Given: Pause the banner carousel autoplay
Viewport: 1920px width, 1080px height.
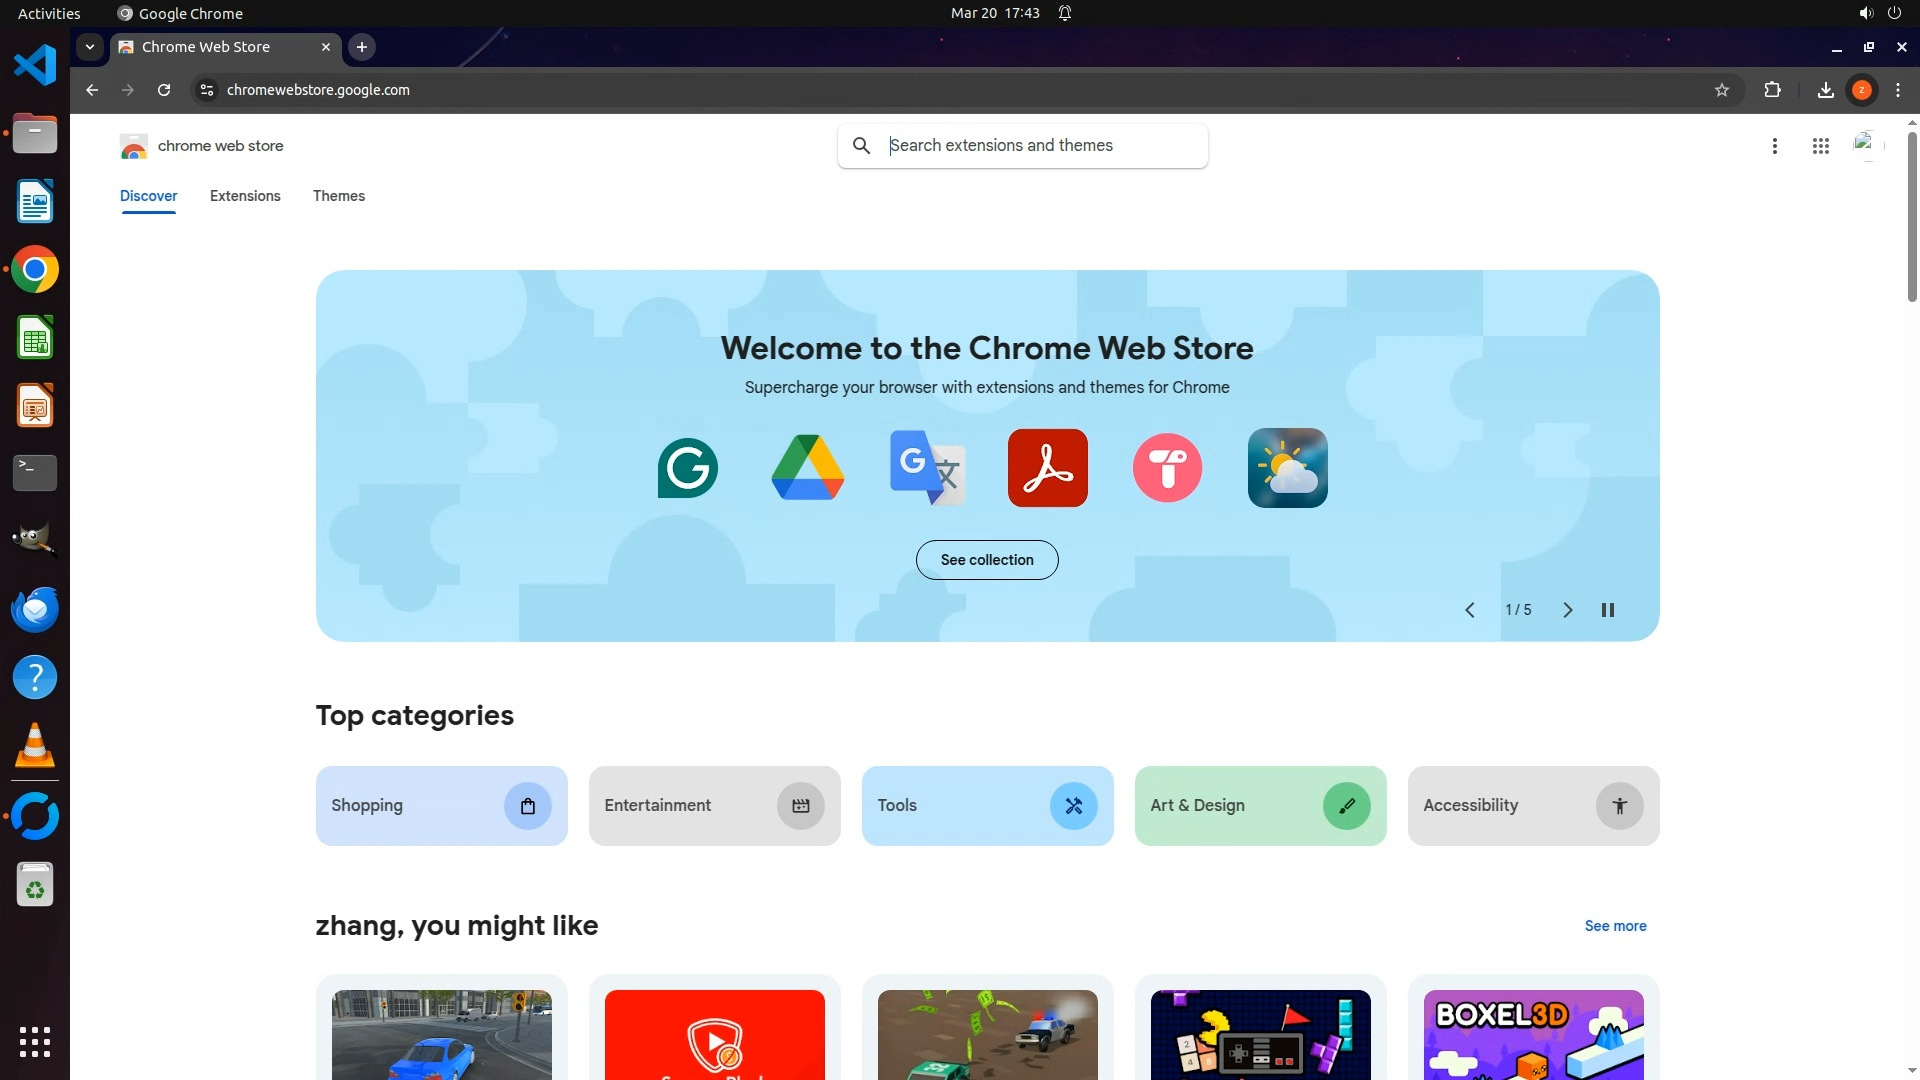Looking at the screenshot, I should click(x=1608, y=610).
